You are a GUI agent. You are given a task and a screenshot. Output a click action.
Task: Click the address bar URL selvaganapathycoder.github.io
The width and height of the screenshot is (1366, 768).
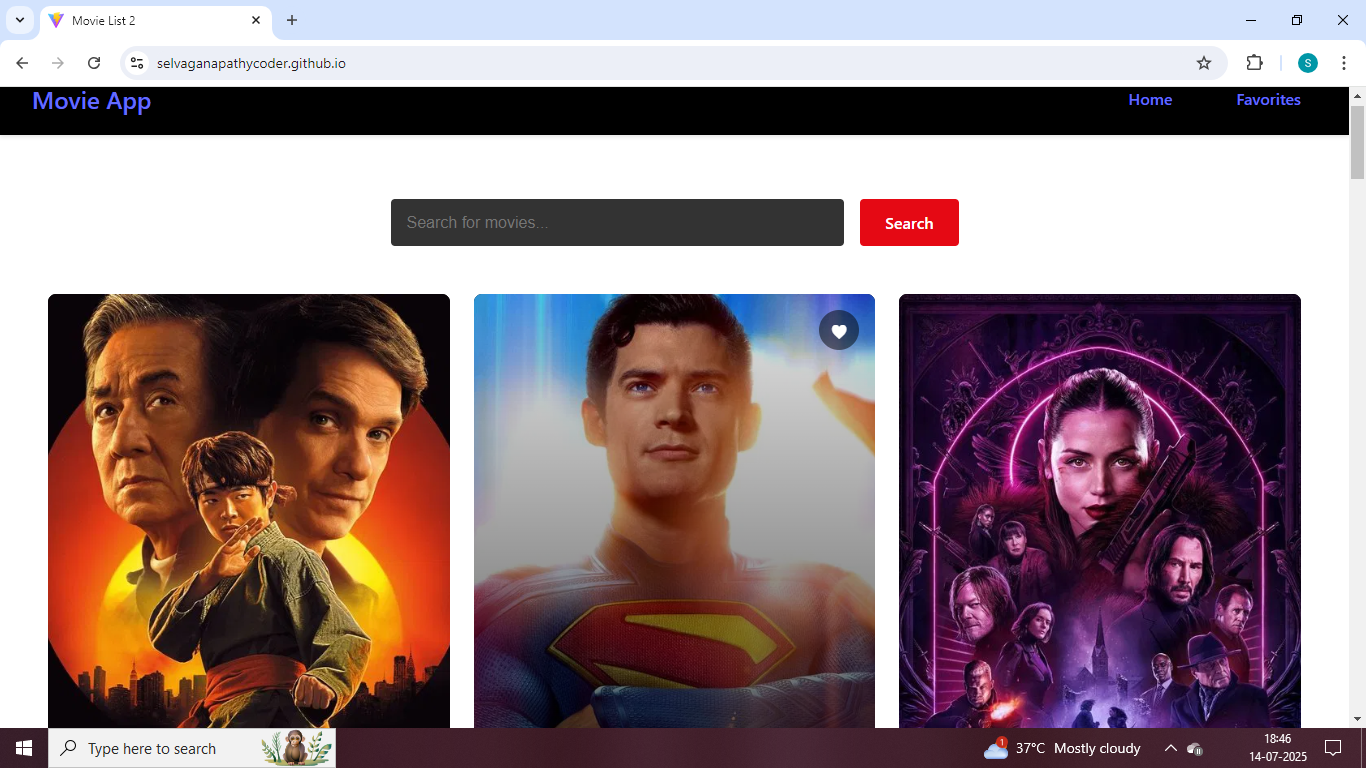point(251,63)
